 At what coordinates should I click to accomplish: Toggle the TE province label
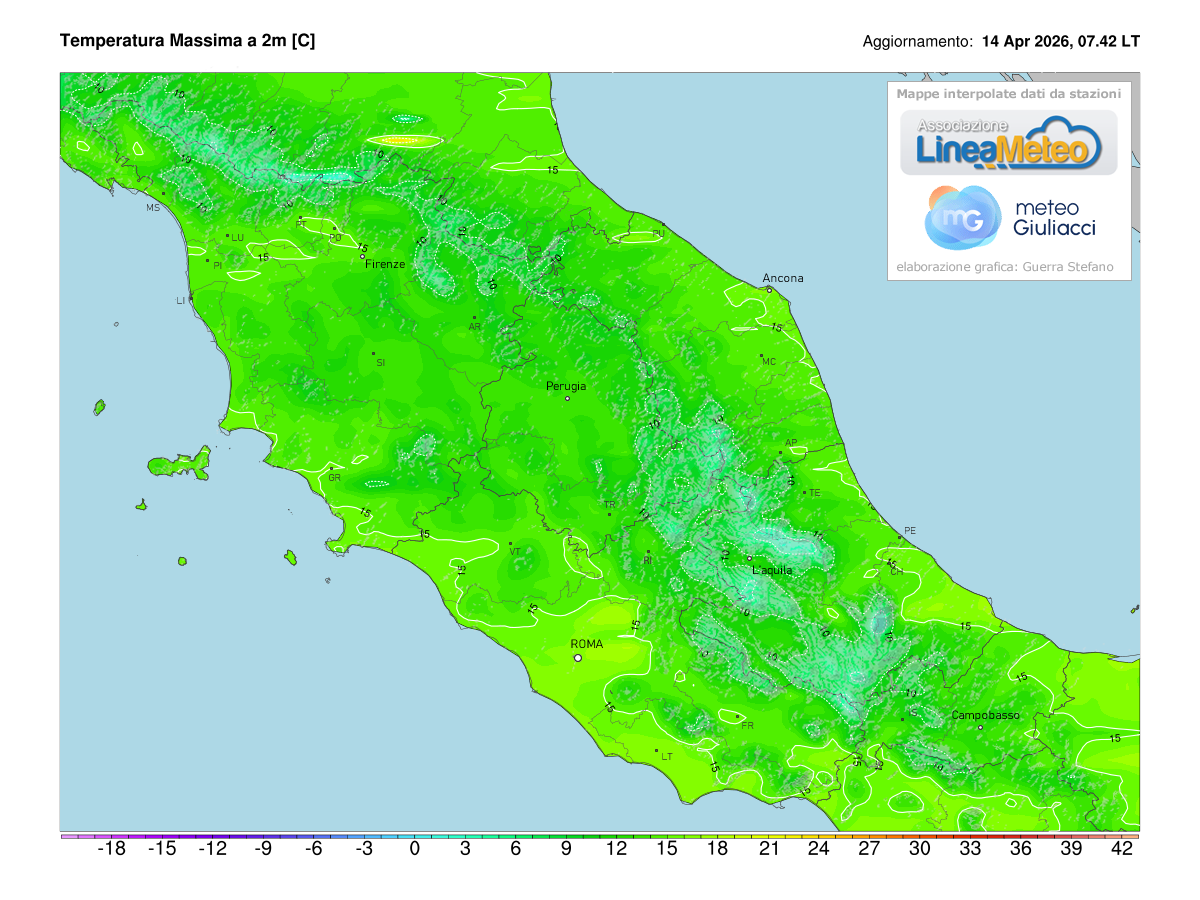815,490
